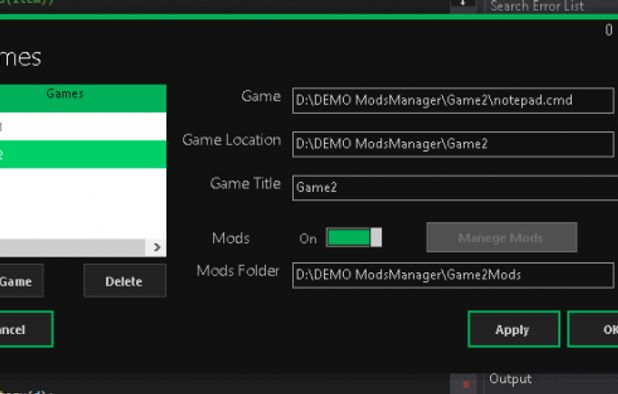Image resolution: width=618 pixels, height=394 pixels.
Task: Toggle the Mods On switch
Action: [354, 238]
